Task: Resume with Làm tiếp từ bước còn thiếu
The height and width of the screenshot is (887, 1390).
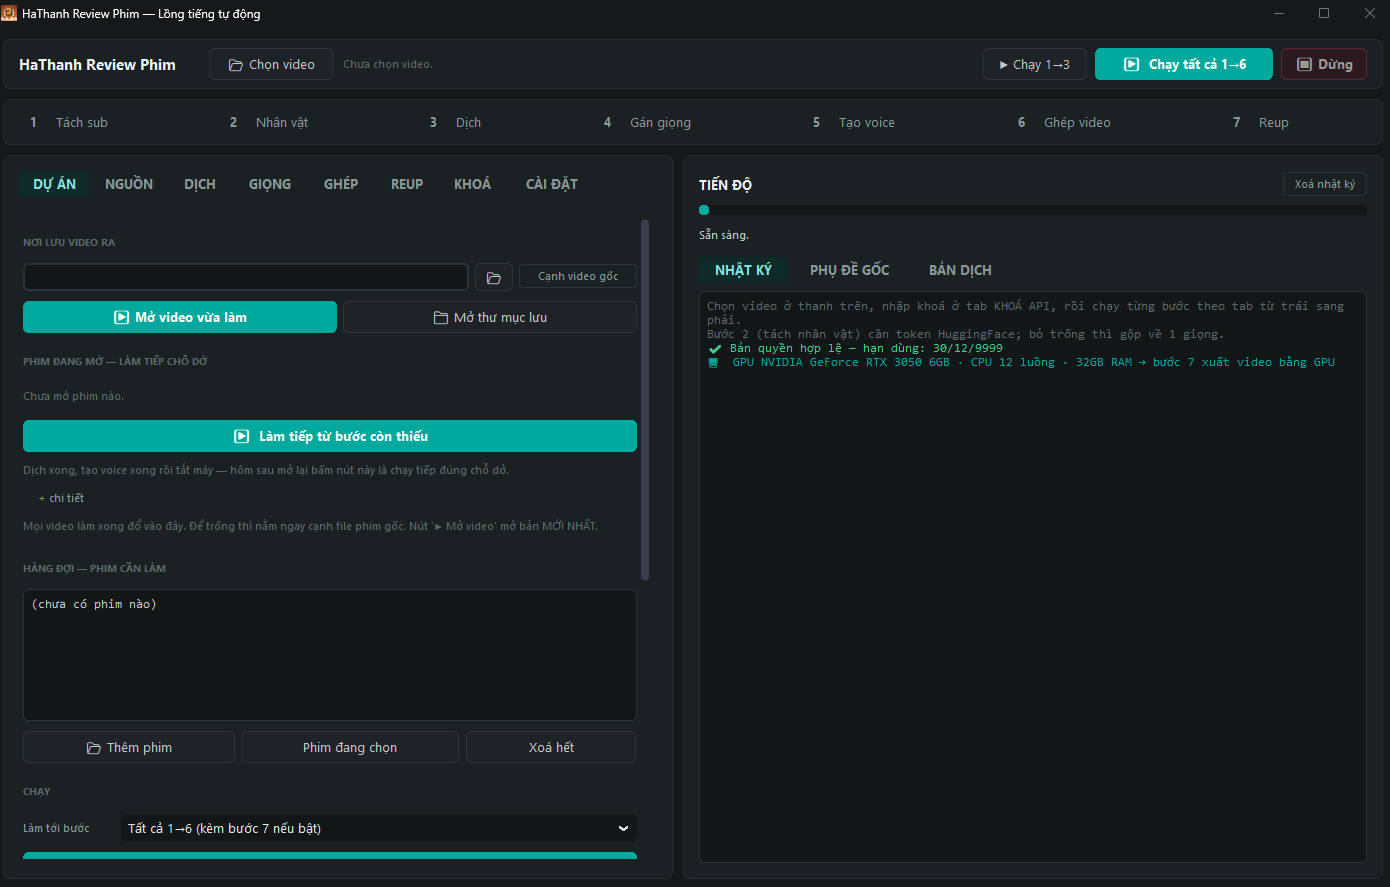Action: 330,436
